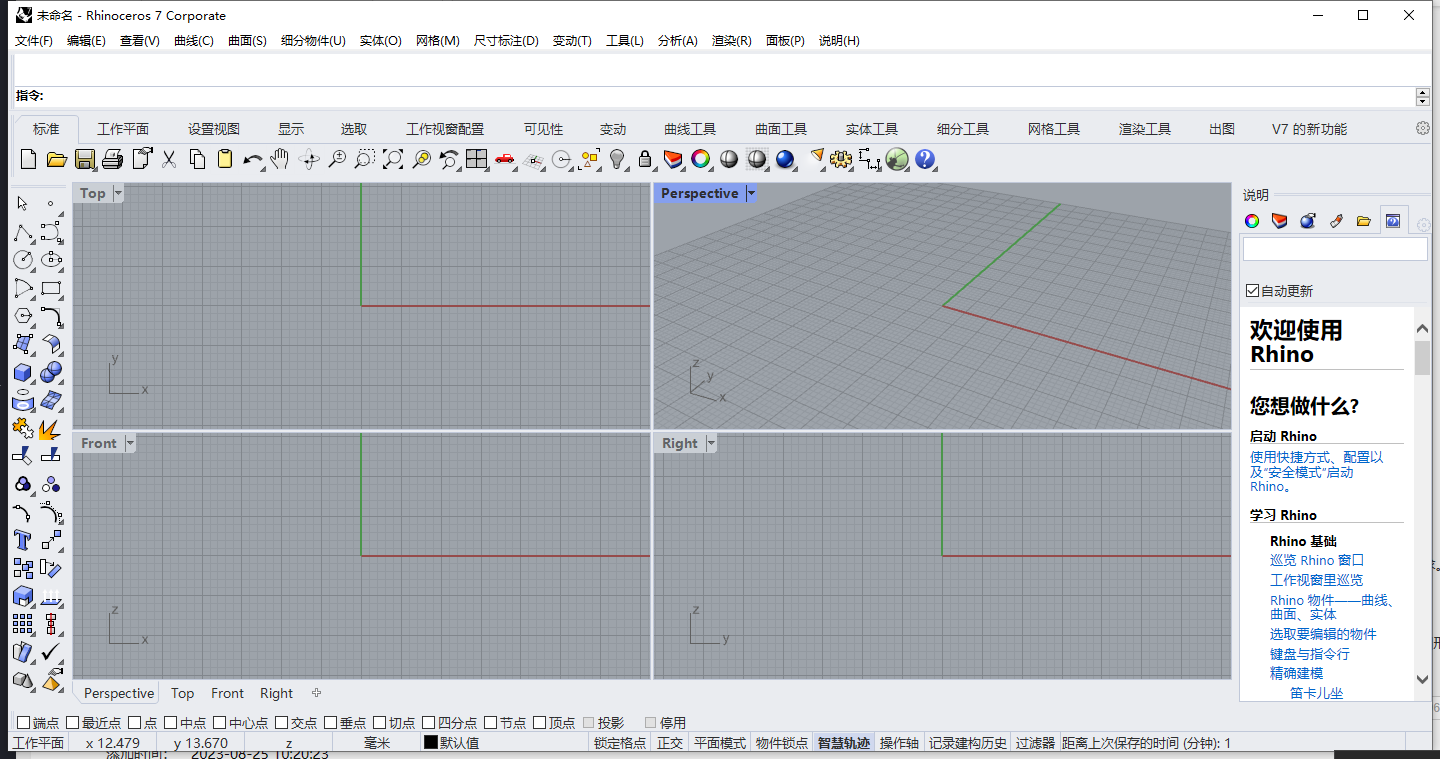Click the Lock Objects padlock icon
The image size is (1440, 759).
(x=645, y=159)
